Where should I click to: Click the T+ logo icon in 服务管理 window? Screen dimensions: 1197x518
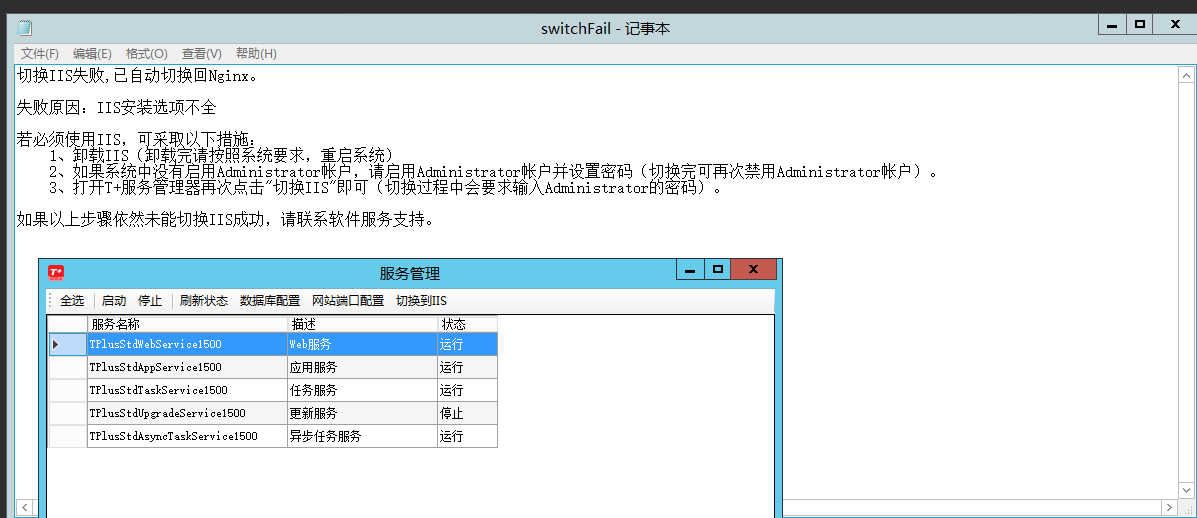click(x=56, y=272)
